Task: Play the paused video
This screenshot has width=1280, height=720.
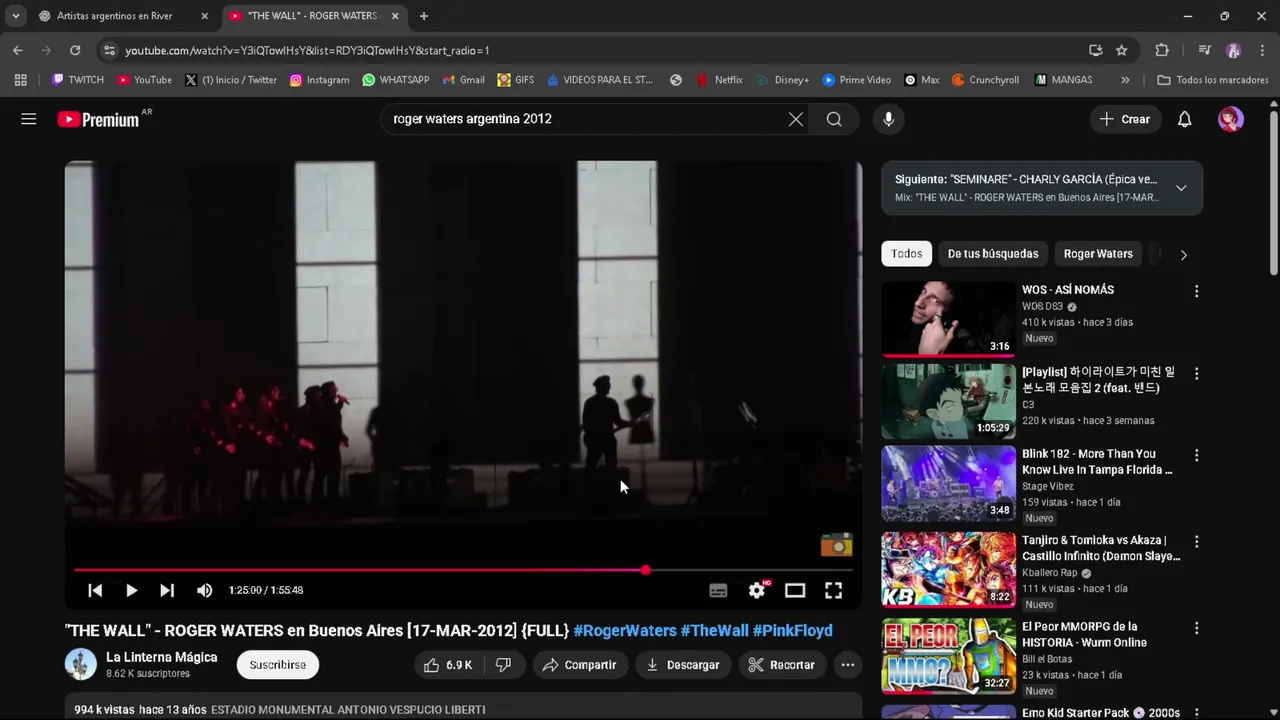Action: (x=131, y=590)
